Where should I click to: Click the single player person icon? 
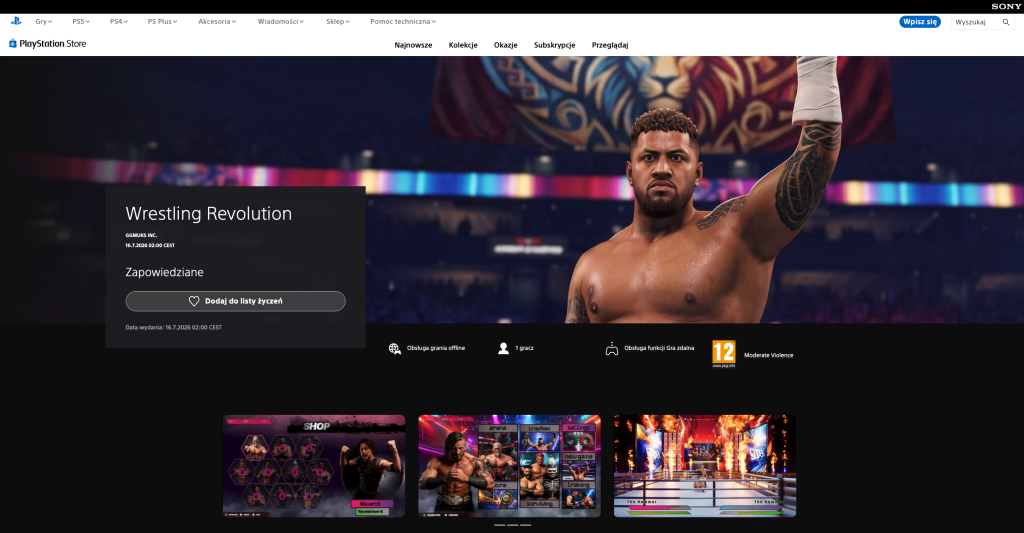(x=504, y=348)
